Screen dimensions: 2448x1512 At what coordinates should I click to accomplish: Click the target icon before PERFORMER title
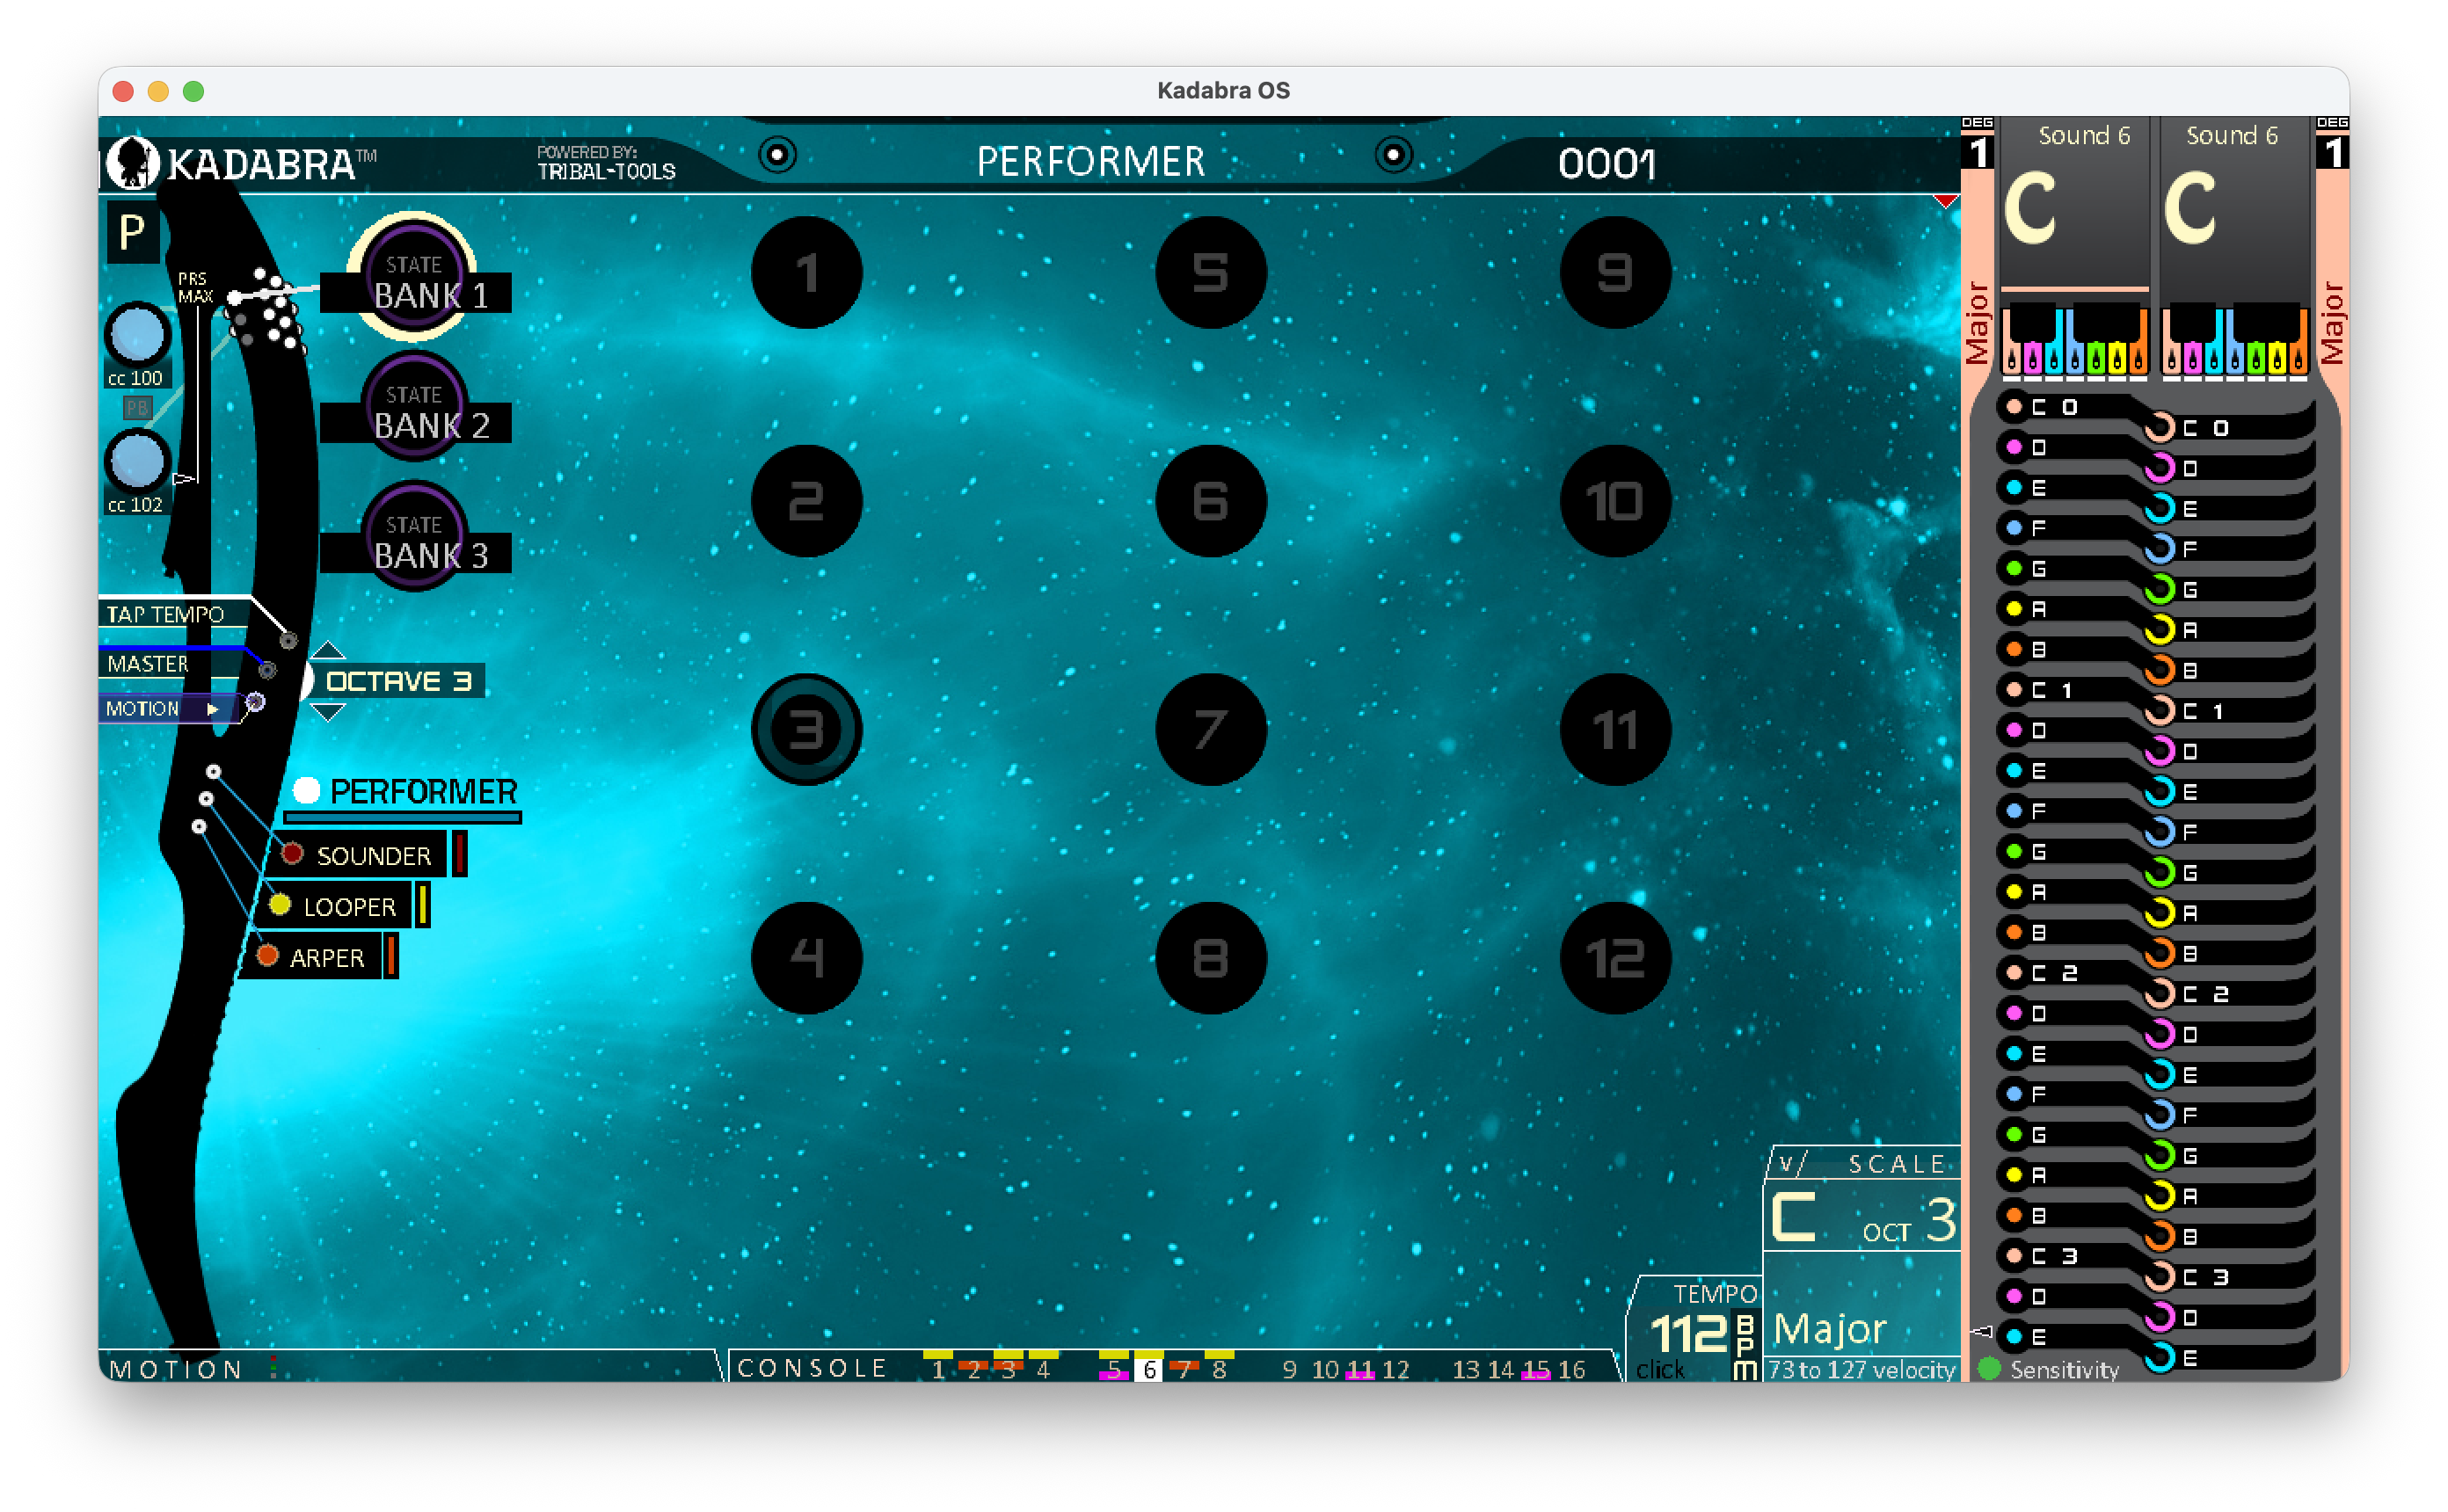pos(777,155)
